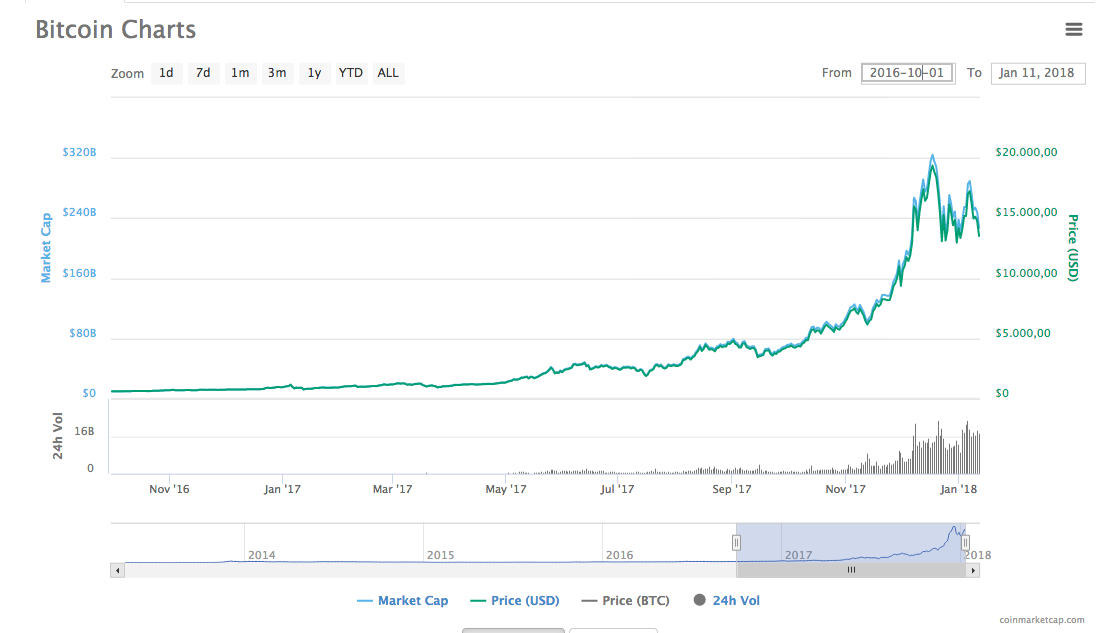
Task: Open the chart context hamburger menu
Action: coord(1073,29)
